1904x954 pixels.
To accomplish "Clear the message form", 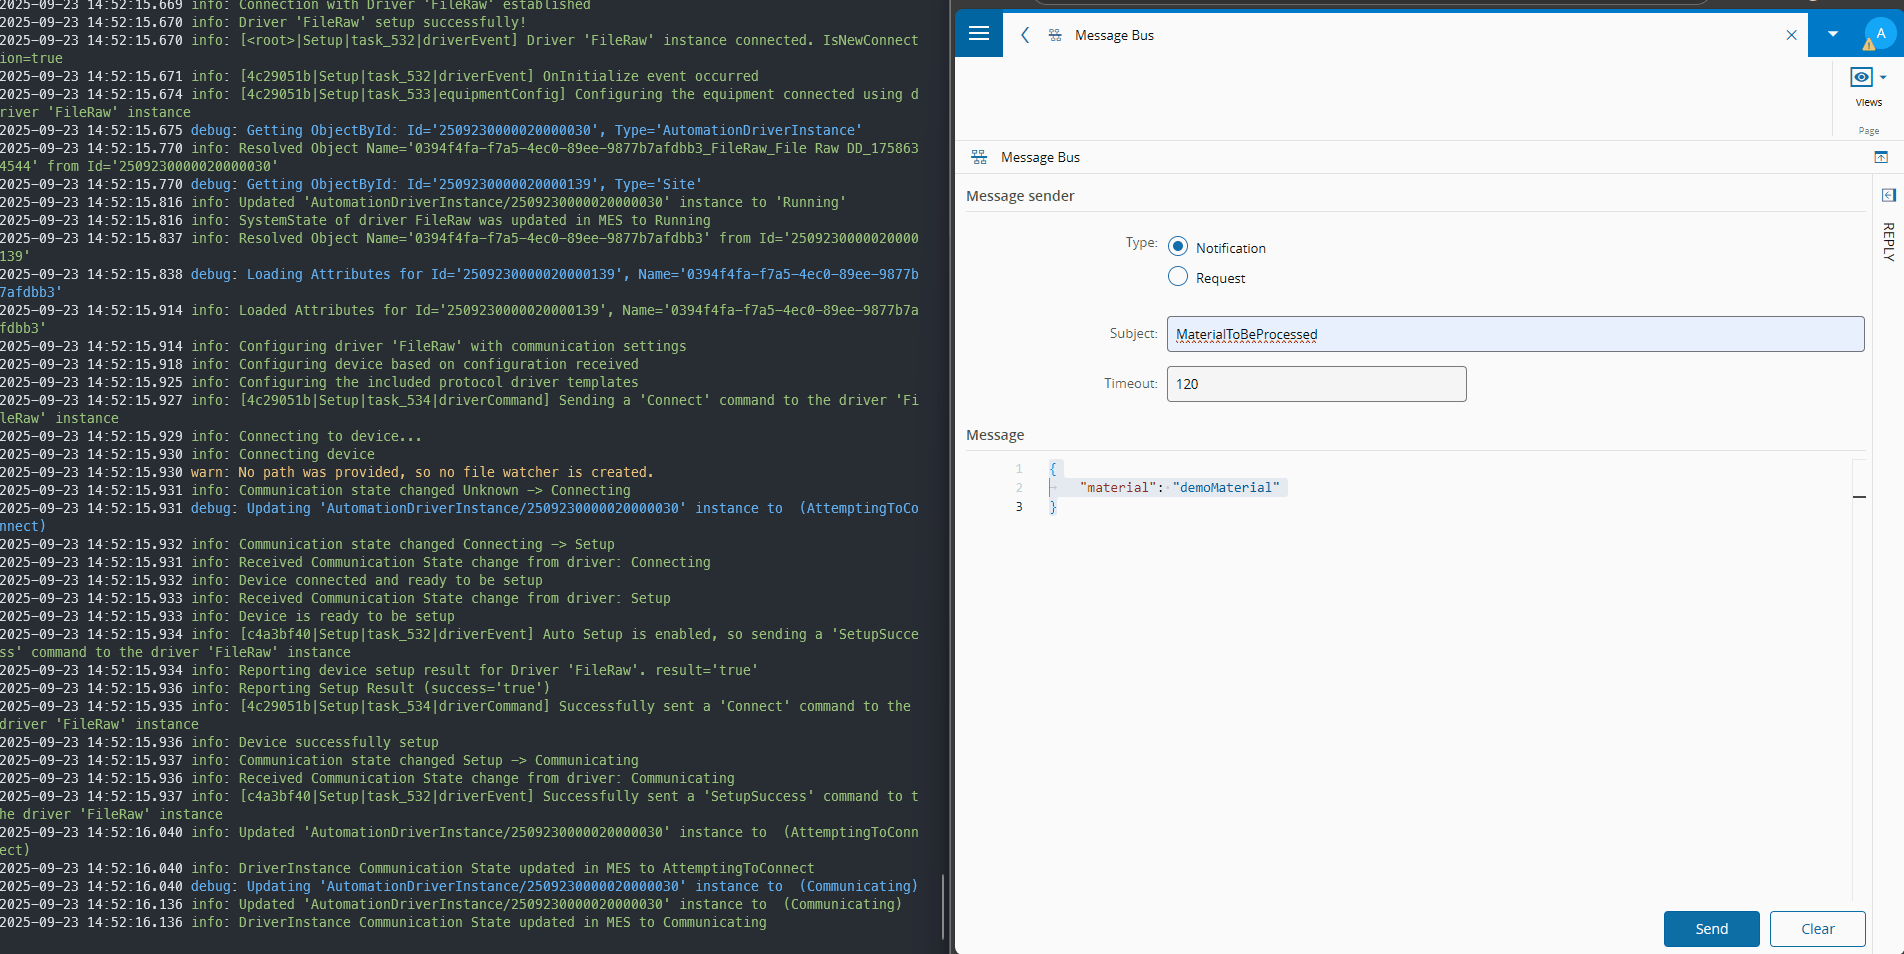I will [x=1817, y=929].
